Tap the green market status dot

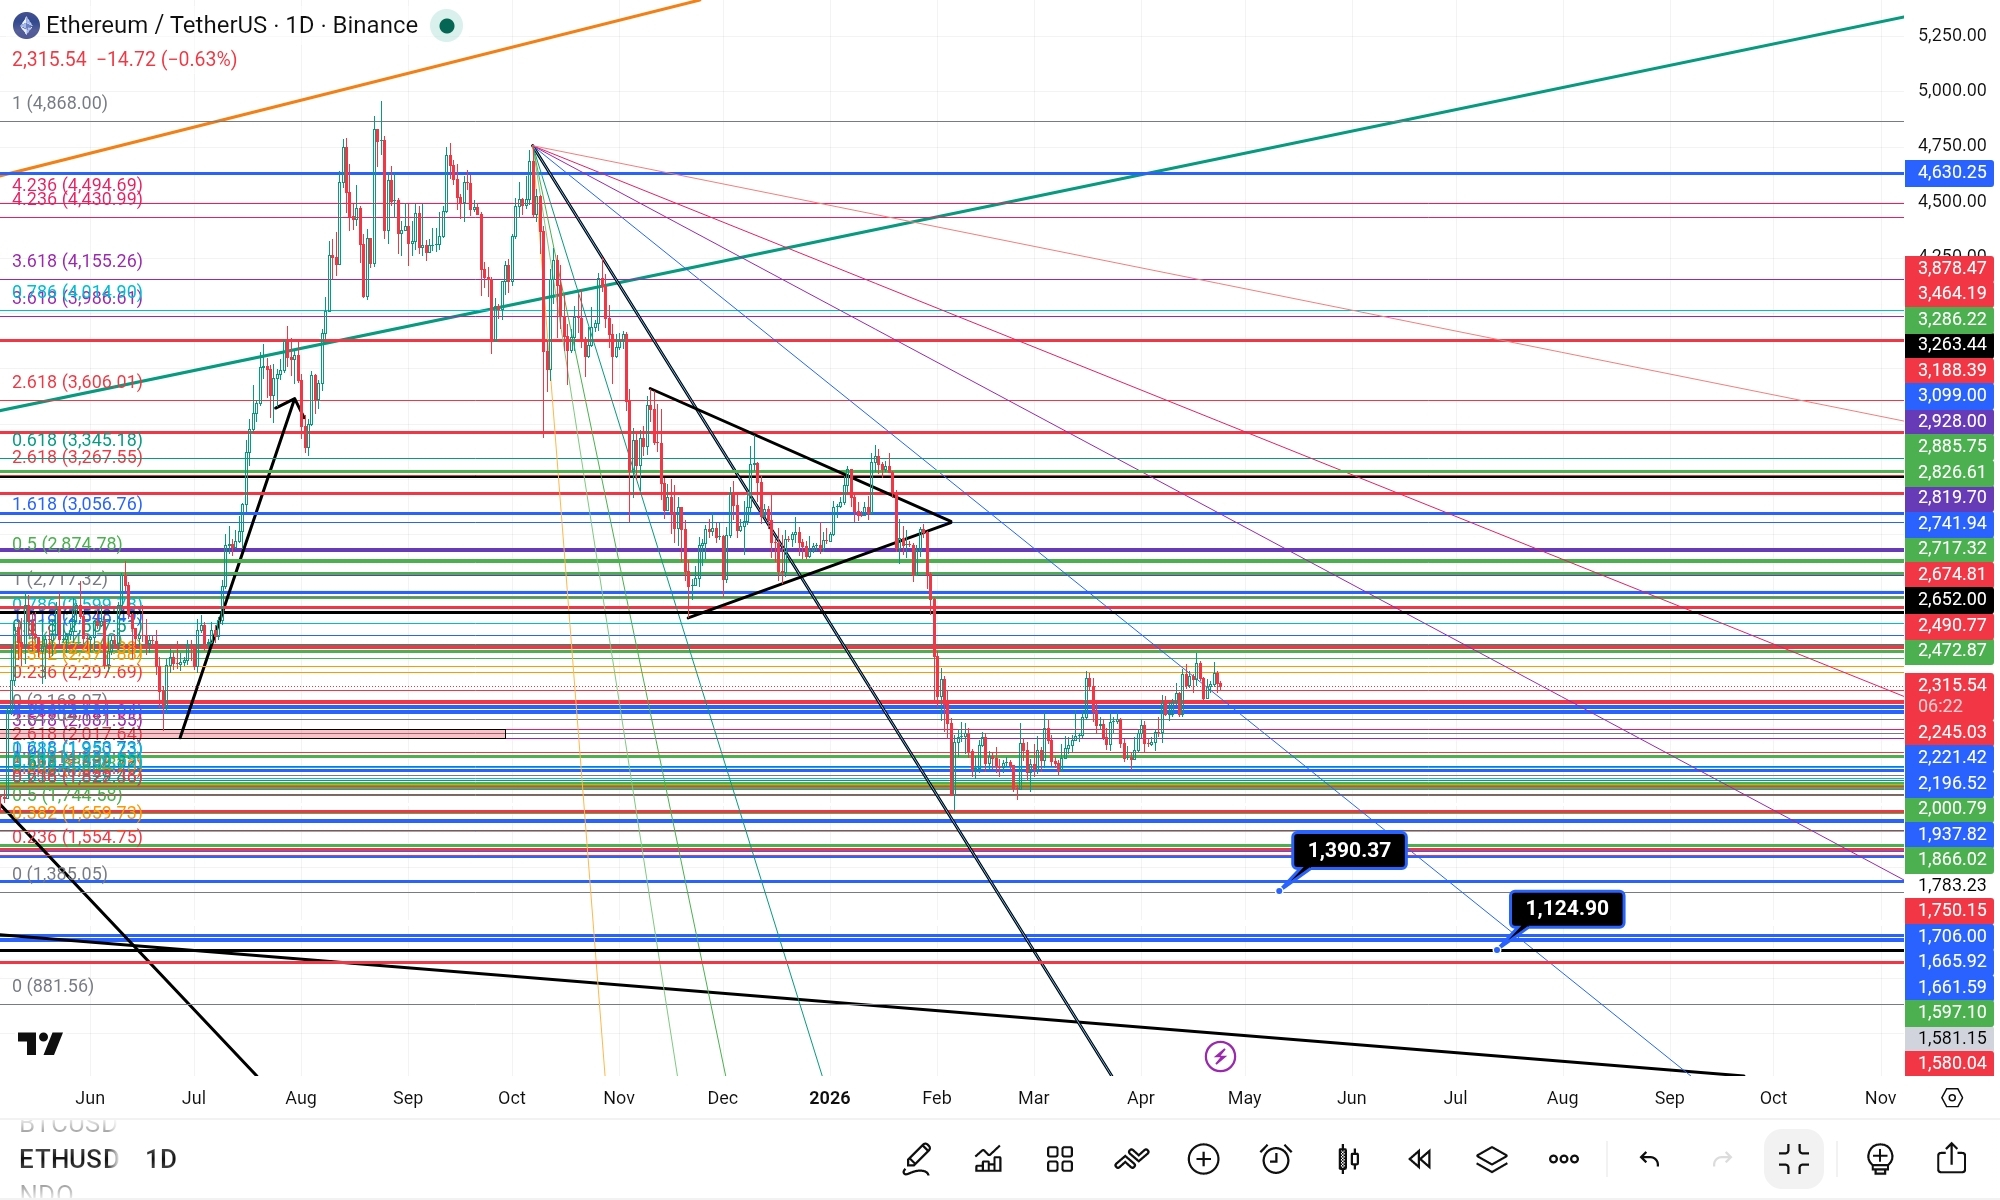click(x=446, y=25)
